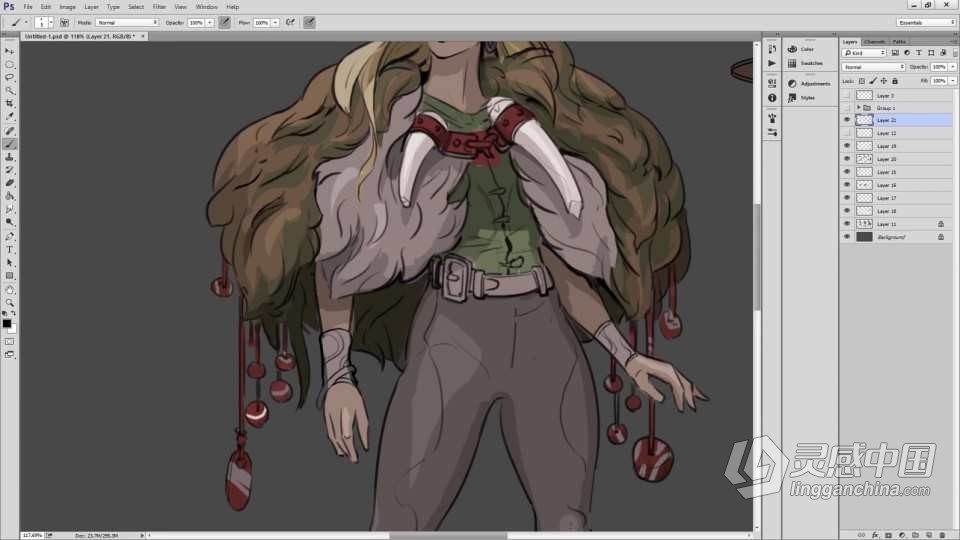960x540 pixels.
Task: Select the Zoom tool
Action: click(9, 303)
